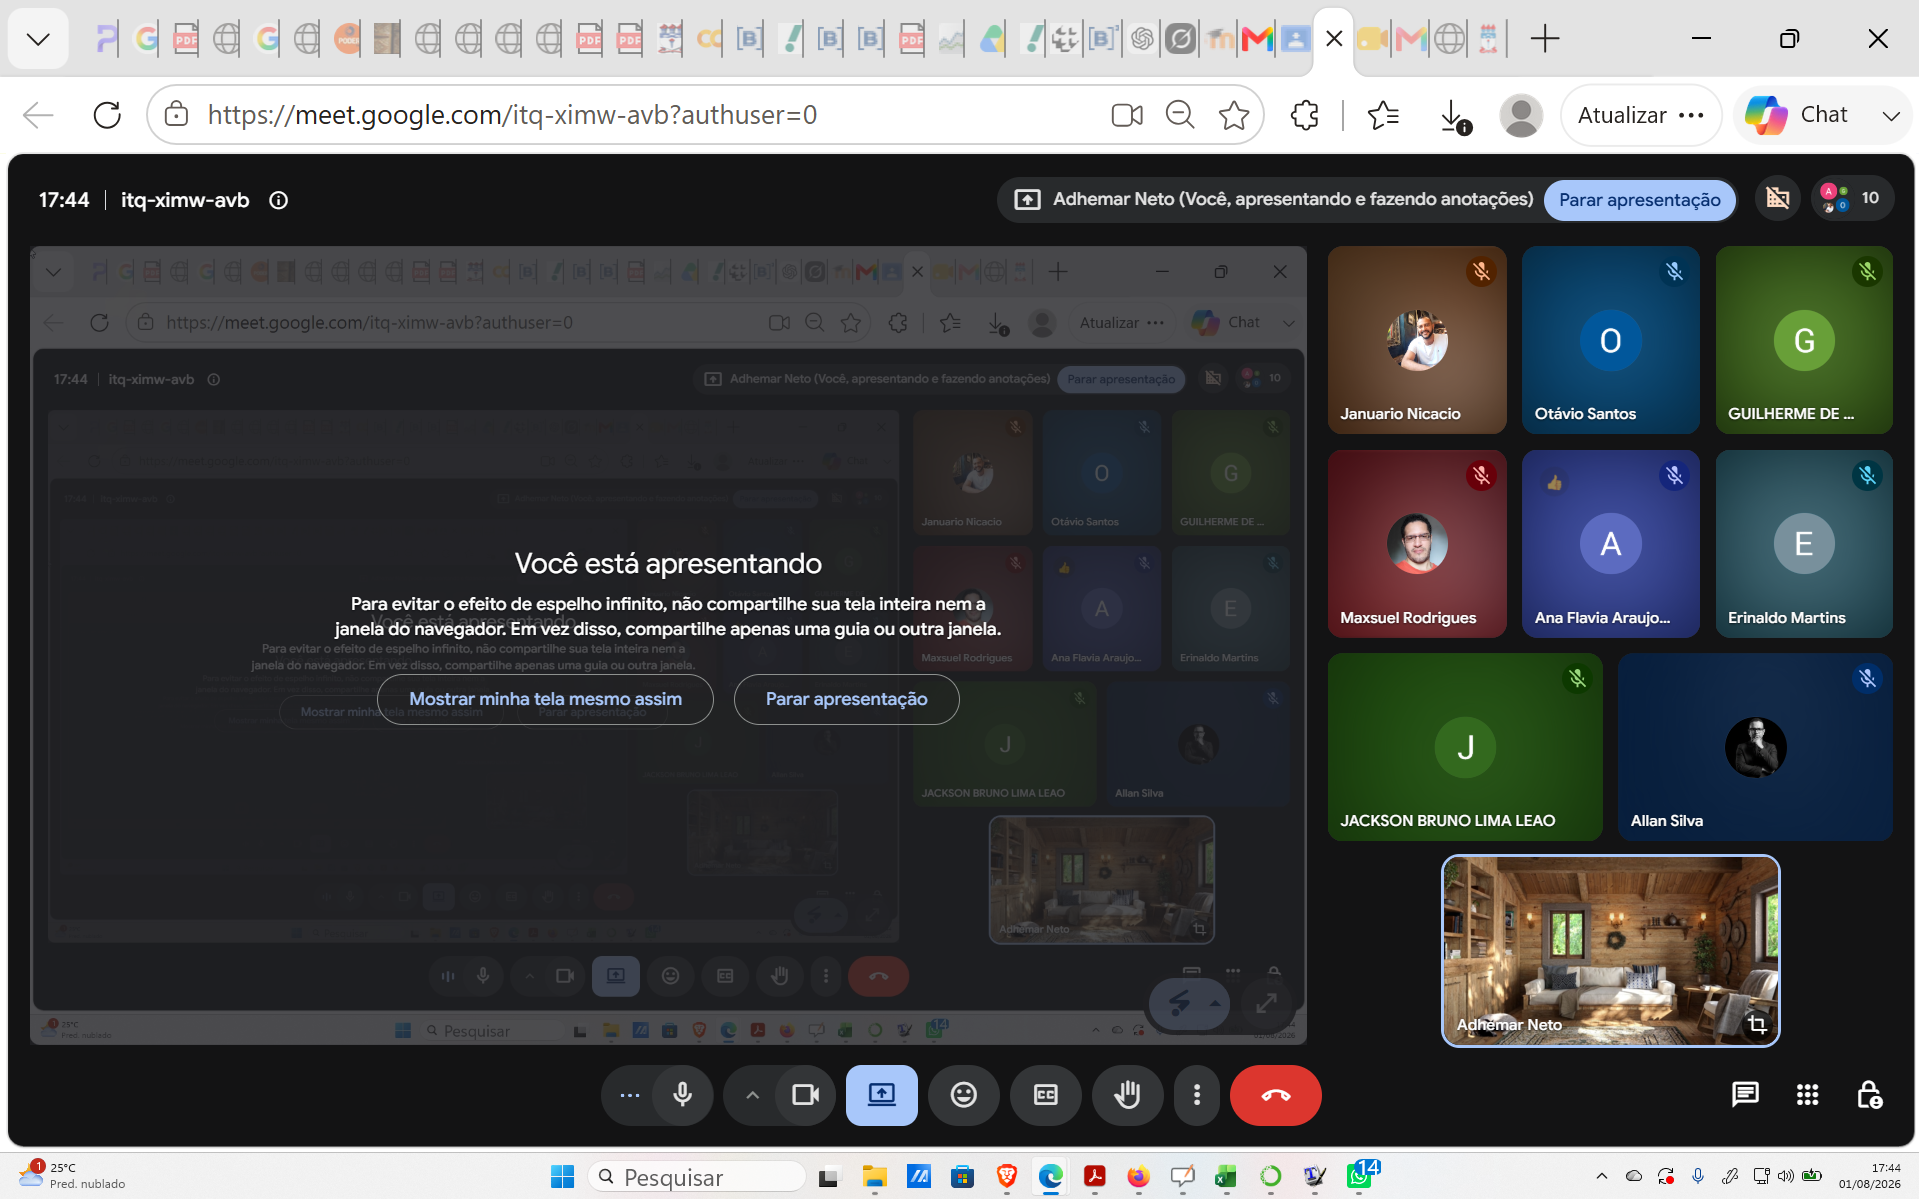This screenshot has width=1919, height=1199.
Task: Switch to the Gmail tab beside the contacts tab
Action: [1257, 39]
